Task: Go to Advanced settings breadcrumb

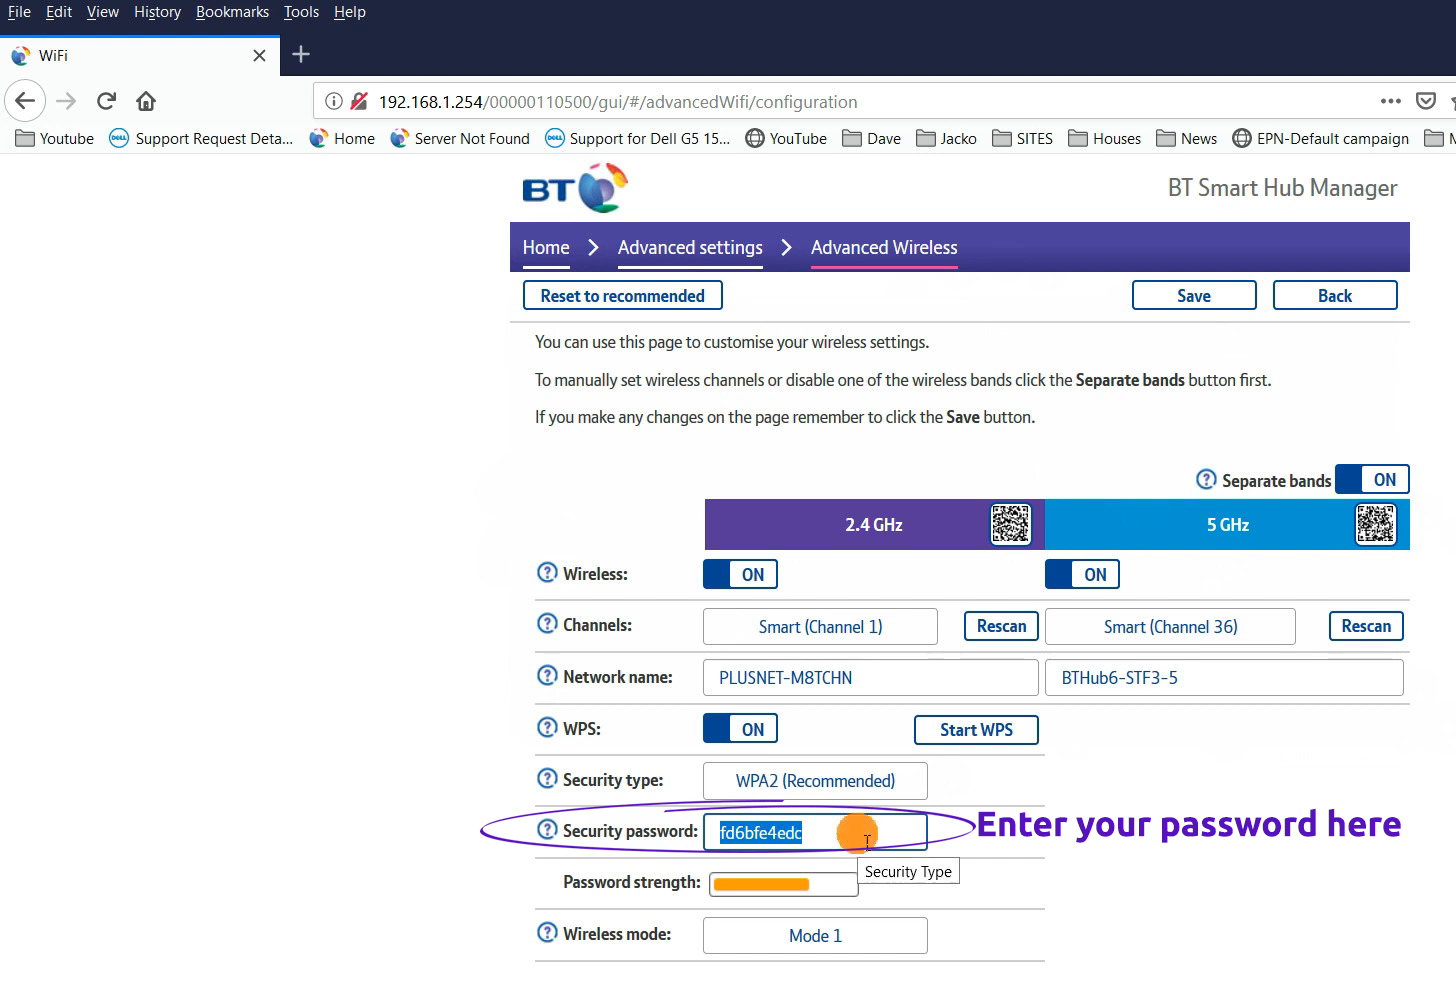Action: 690,248
